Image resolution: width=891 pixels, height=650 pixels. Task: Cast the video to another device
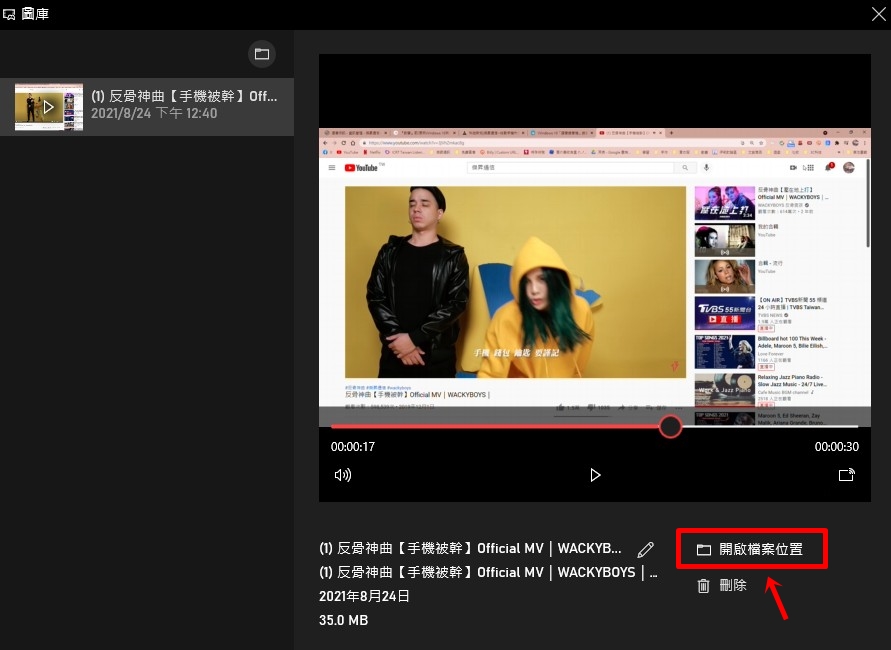847,474
